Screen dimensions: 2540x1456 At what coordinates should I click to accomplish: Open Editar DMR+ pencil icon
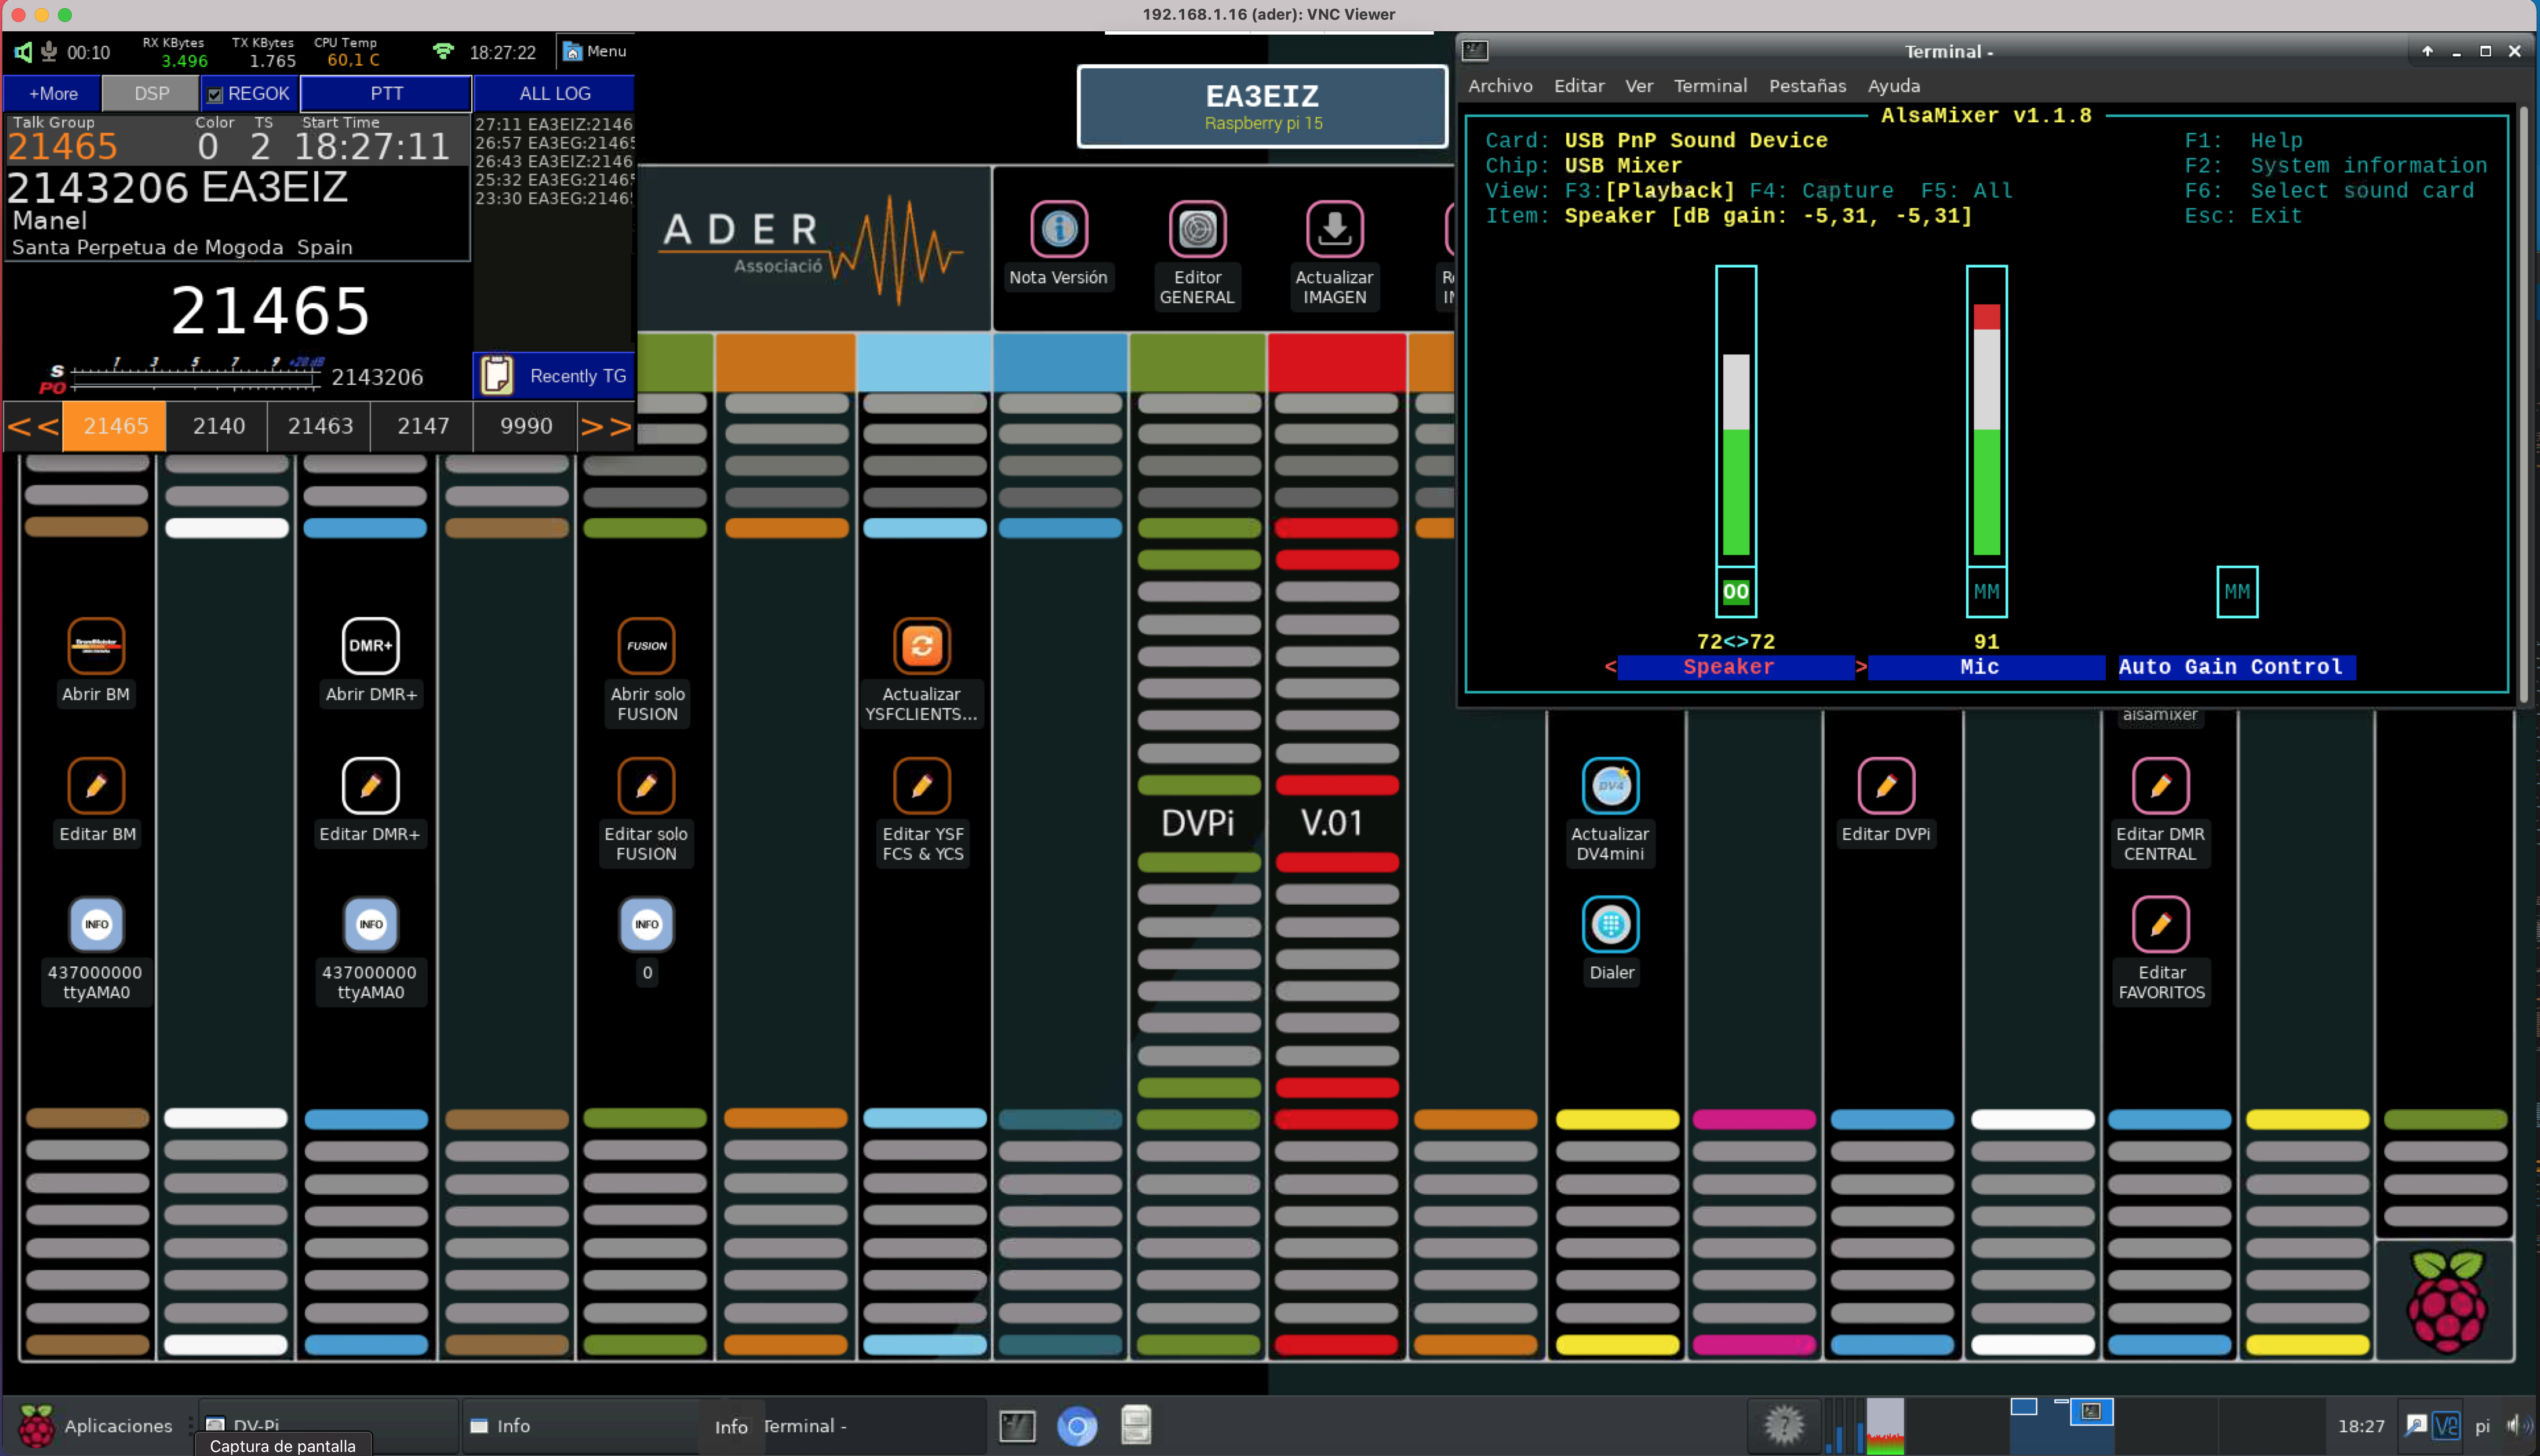click(370, 785)
